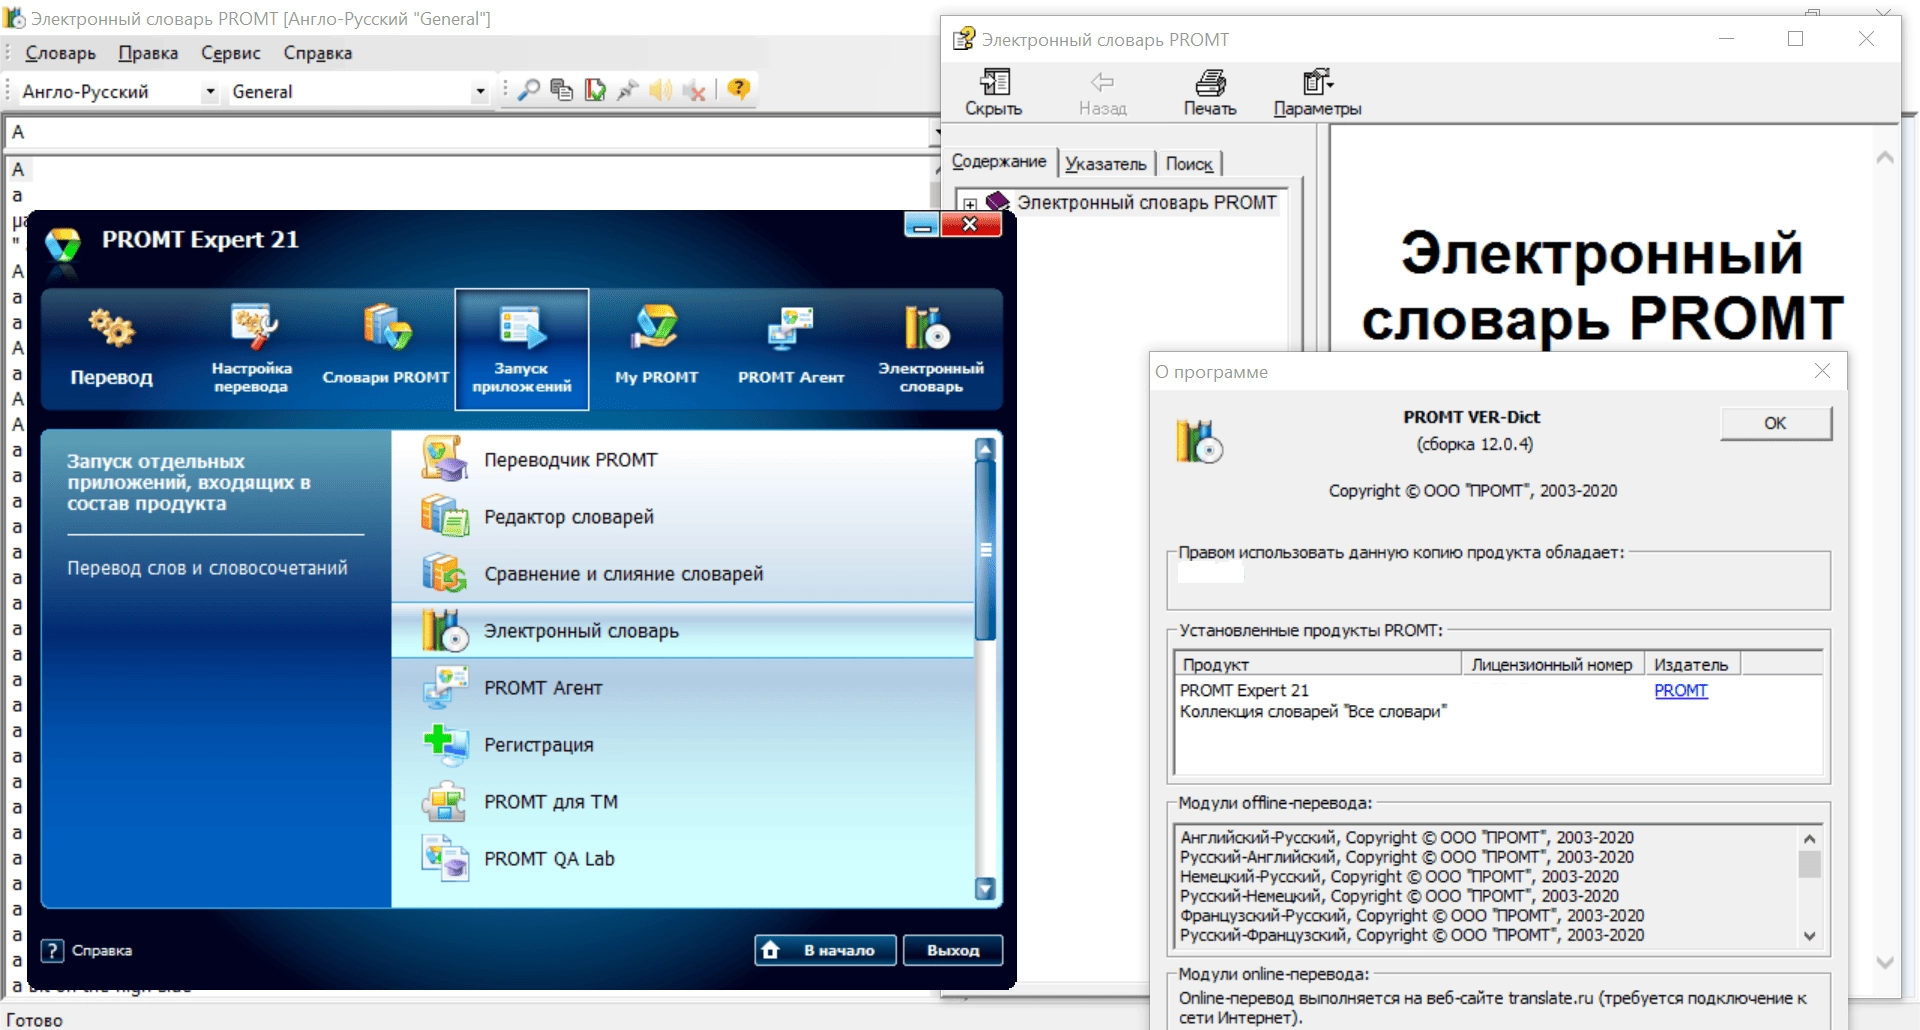Launch PROMT QA Lab

coord(683,859)
